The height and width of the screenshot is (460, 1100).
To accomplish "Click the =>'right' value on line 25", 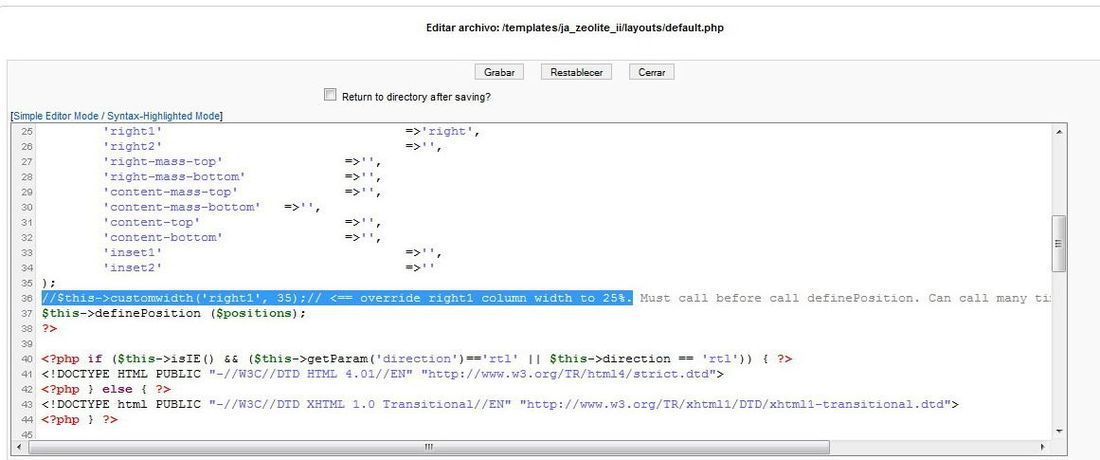I will click(x=443, y=131).
